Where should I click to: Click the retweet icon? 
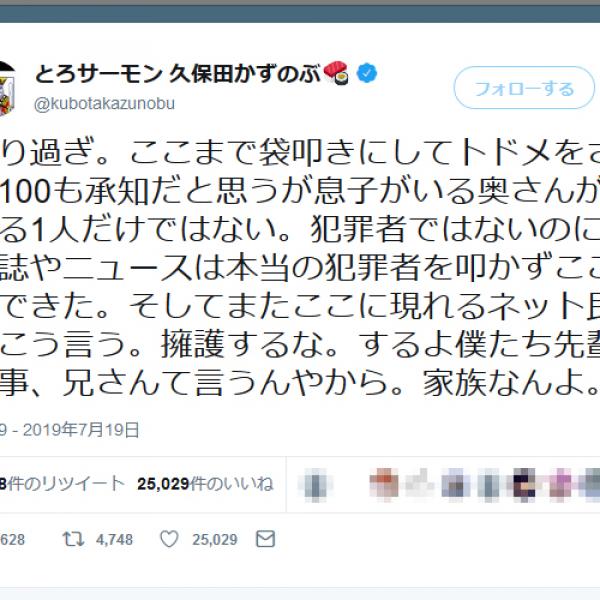coord(73,539)
